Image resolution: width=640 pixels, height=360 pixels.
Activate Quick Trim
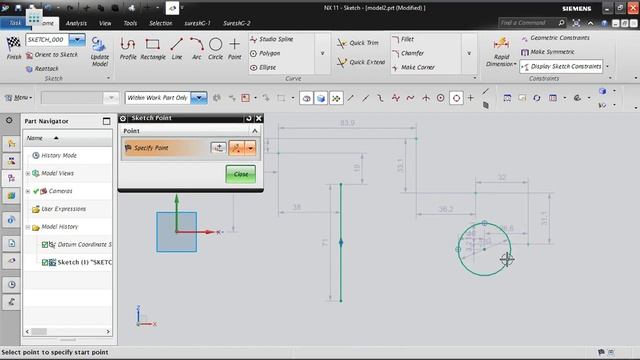[358, 43]
